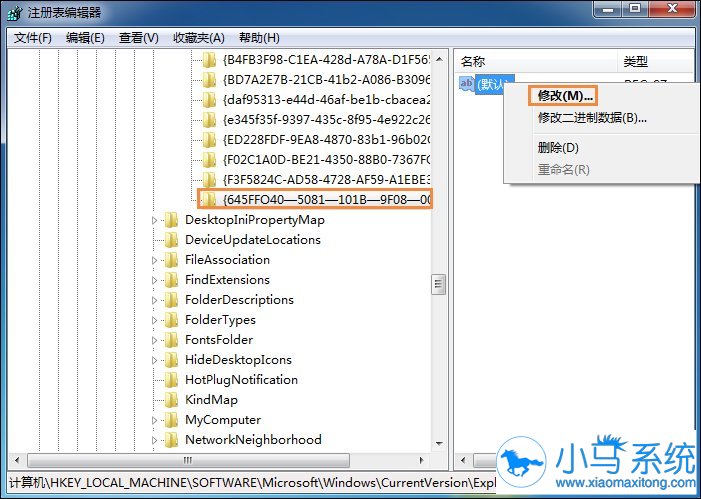This screenshot has height=499, width=701.
Task: Click HotPlugNotification folder icon
Action: tap(171, 380)
